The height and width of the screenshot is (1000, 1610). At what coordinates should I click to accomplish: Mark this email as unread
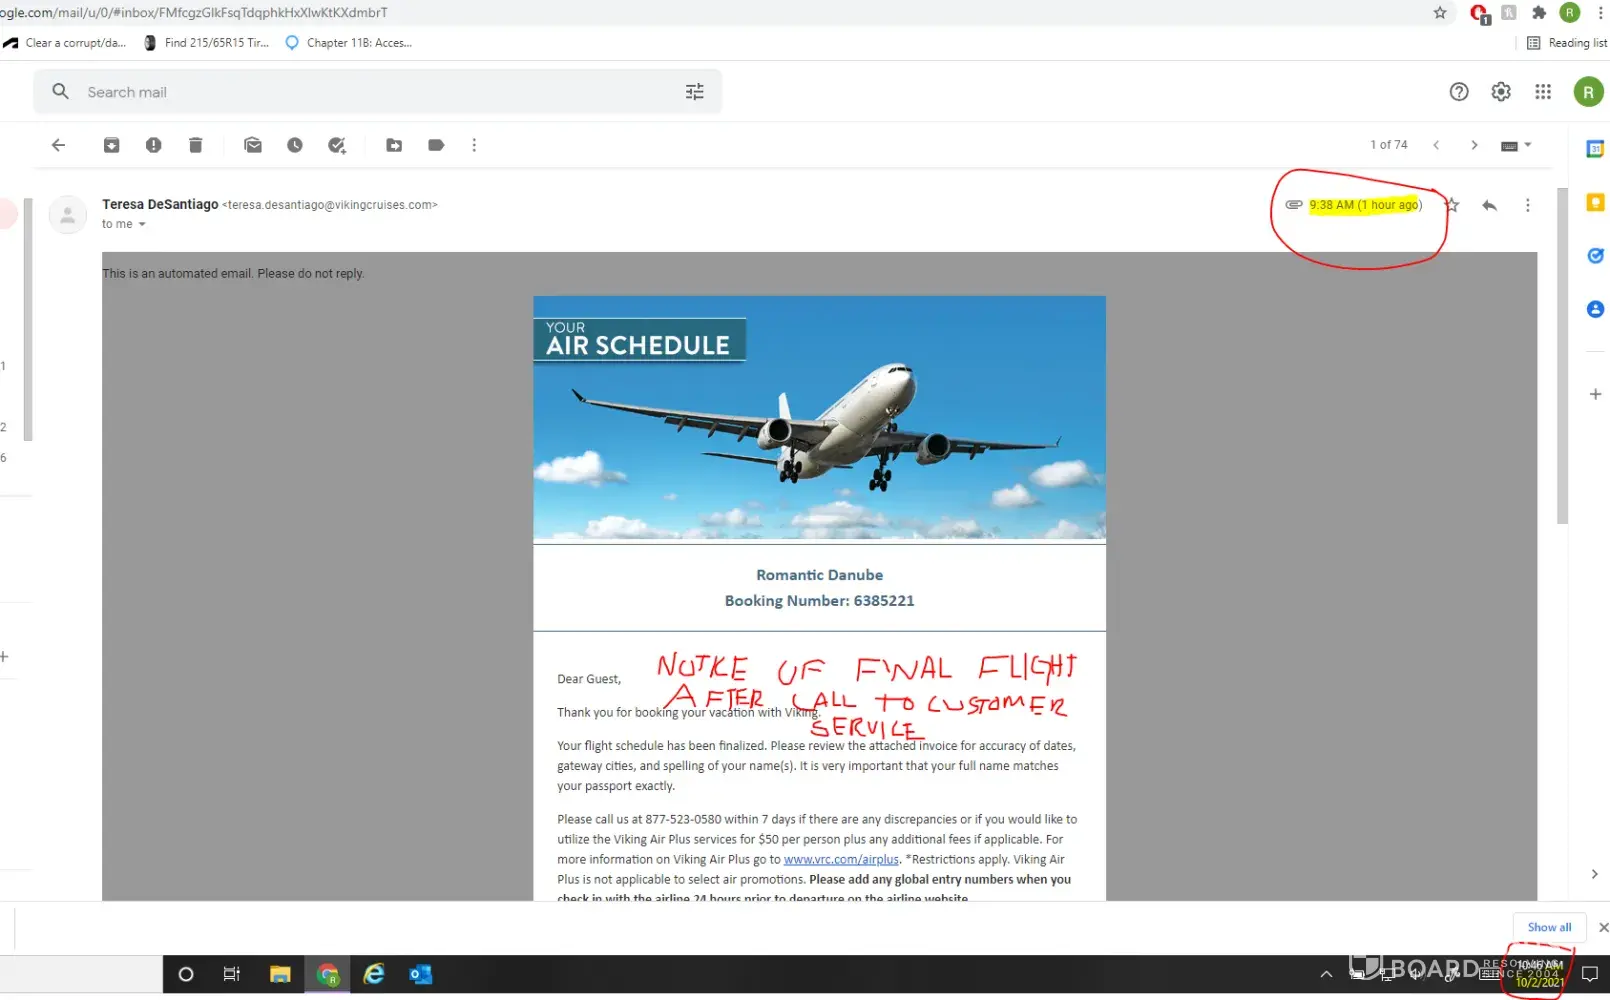tap(253, 145)
